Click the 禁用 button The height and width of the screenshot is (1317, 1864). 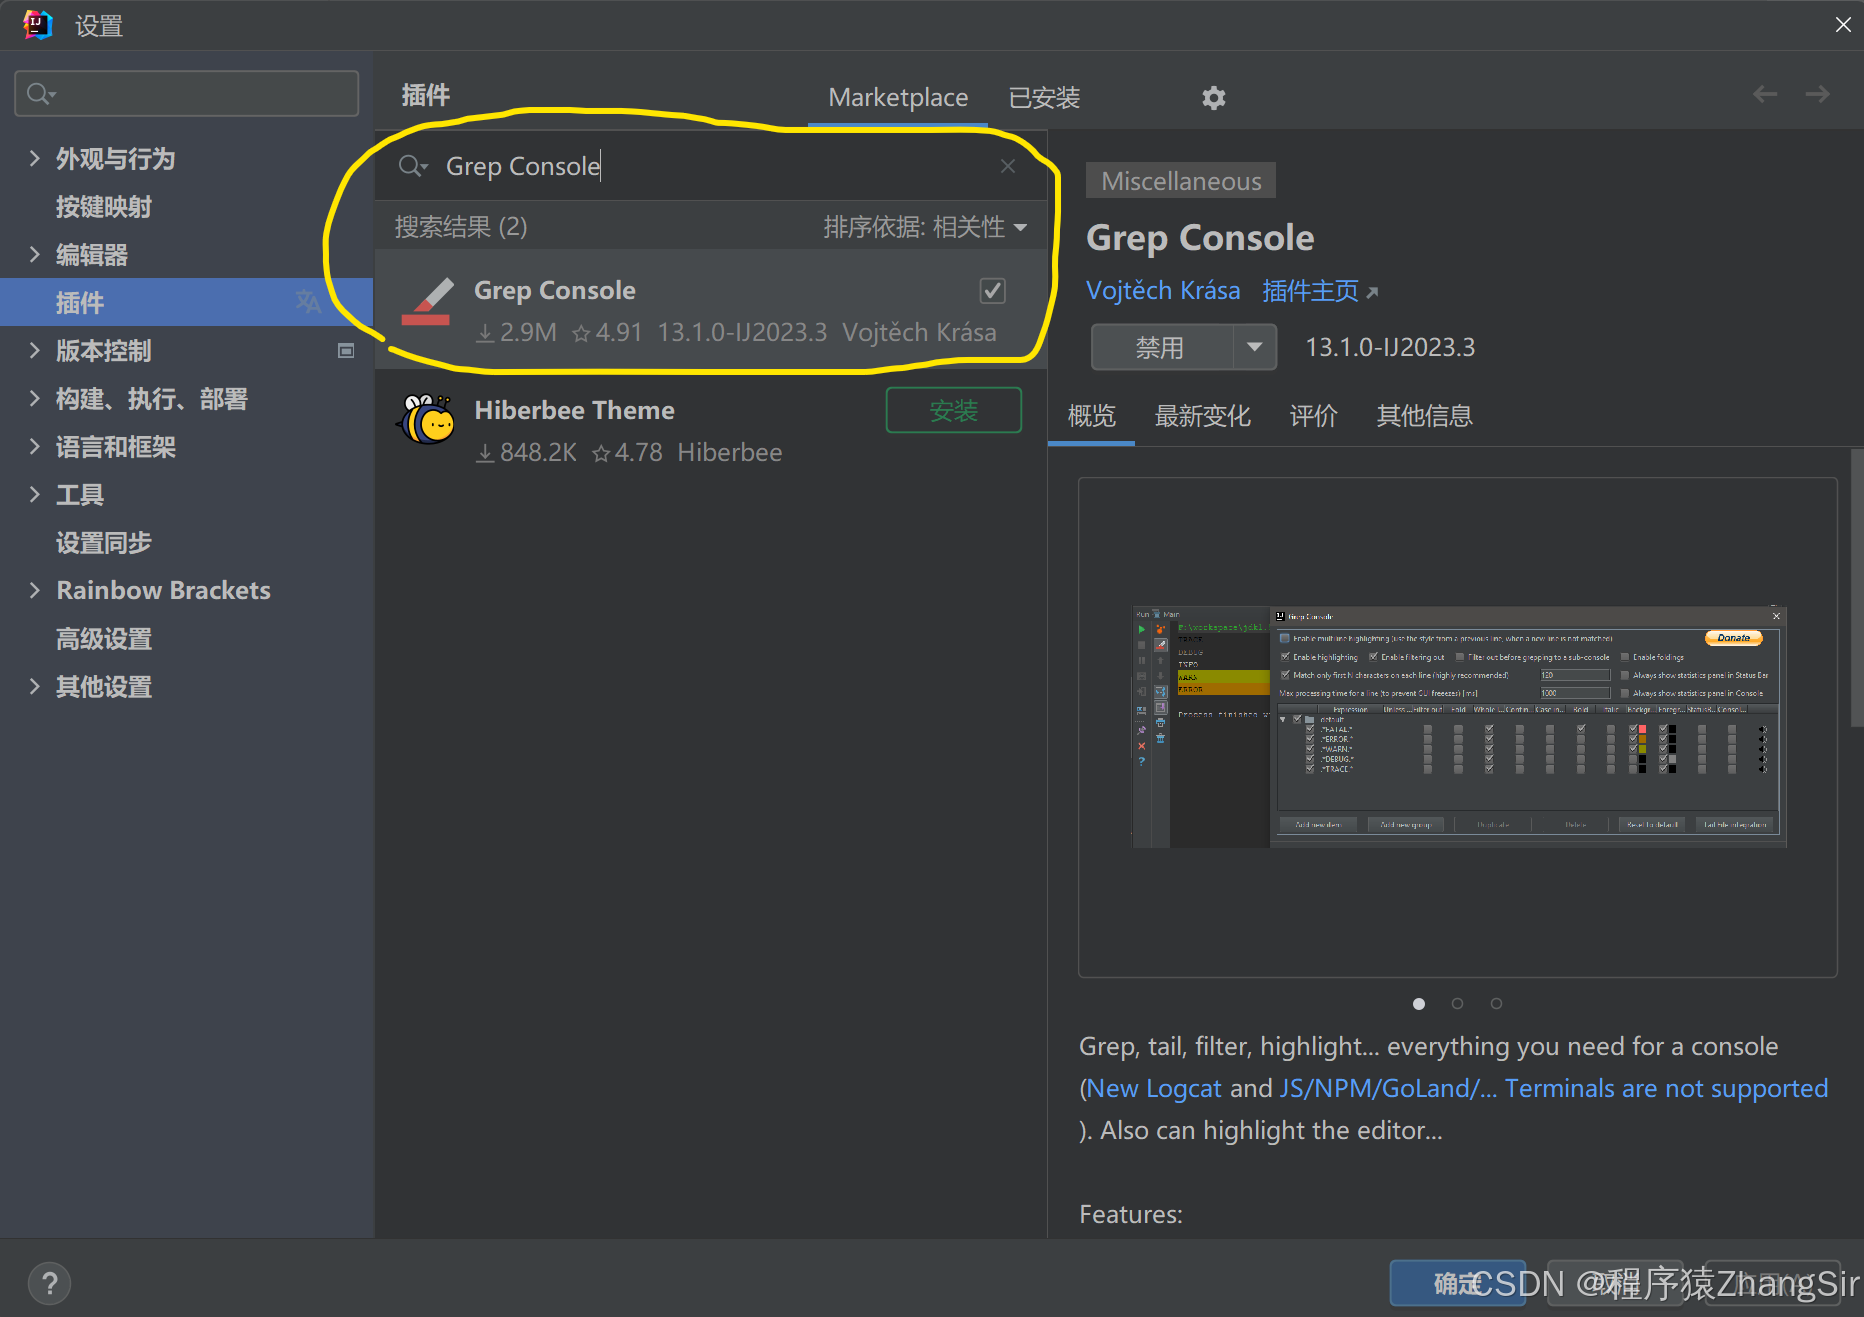1162,347
